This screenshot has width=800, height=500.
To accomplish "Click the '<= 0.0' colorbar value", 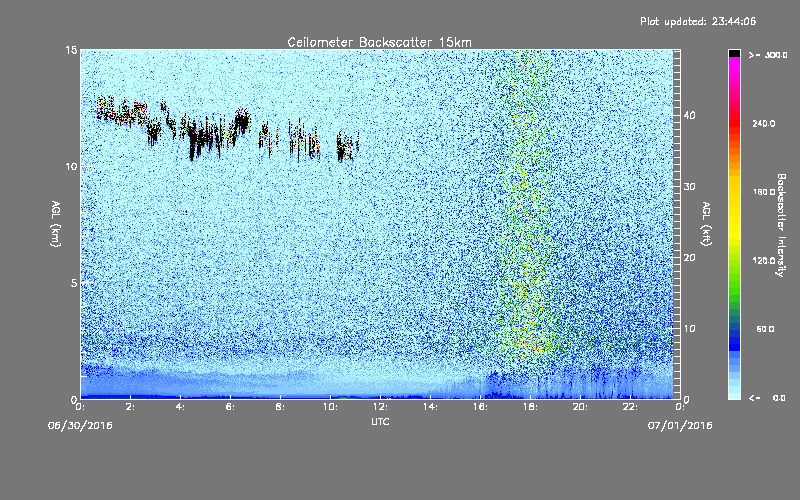I will 767,398.
